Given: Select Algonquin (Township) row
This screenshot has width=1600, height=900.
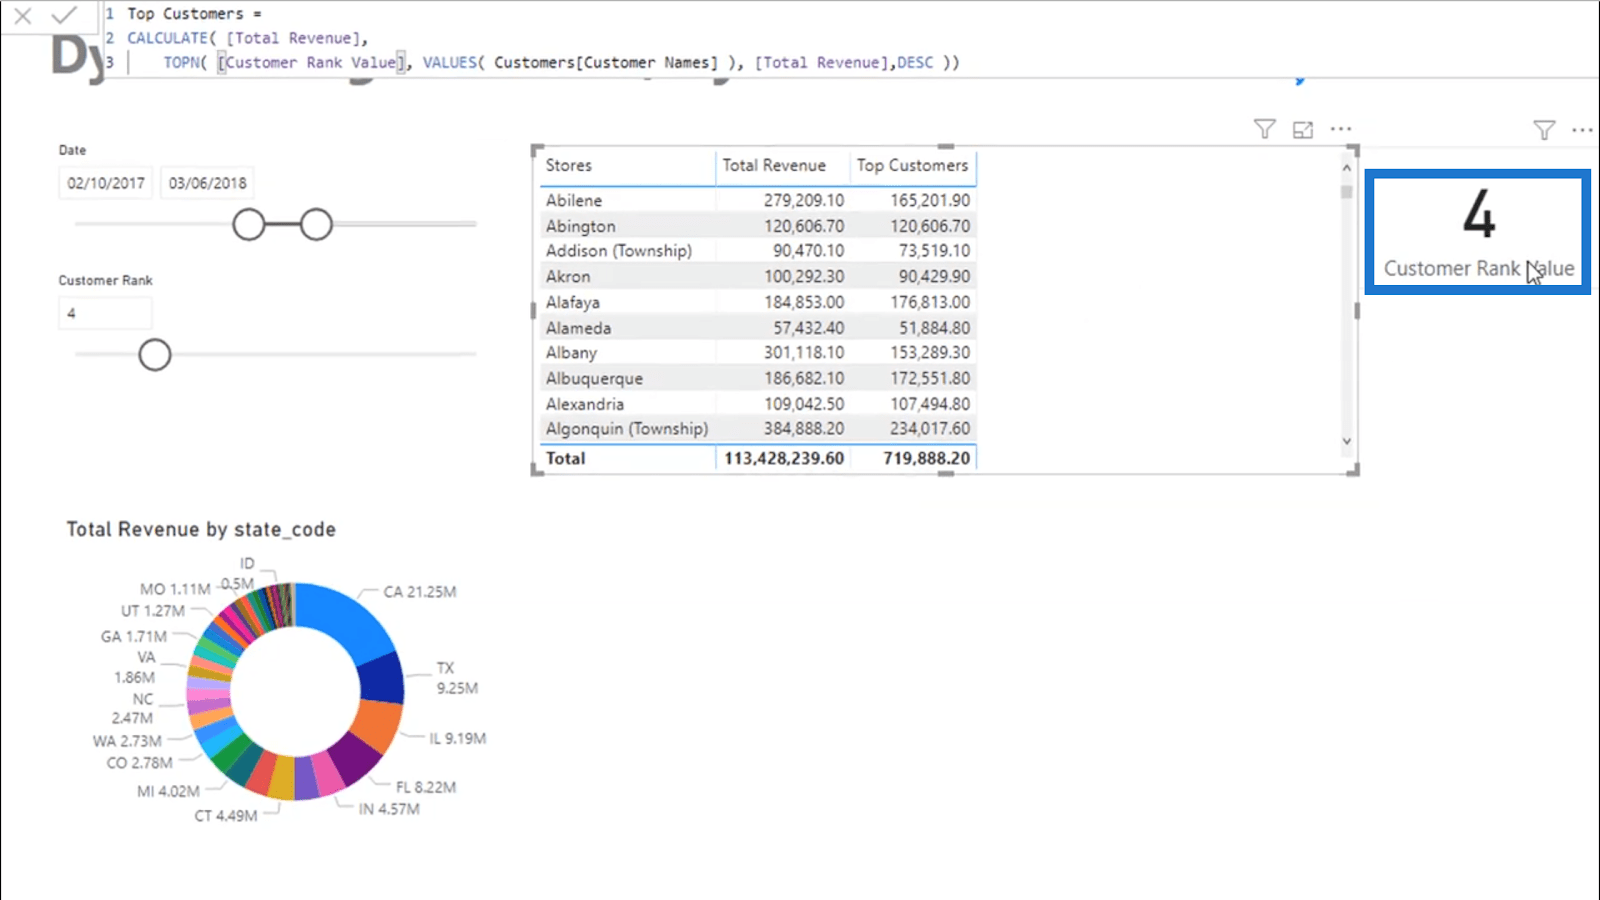Looking at the screenshot, I should 757,429.
